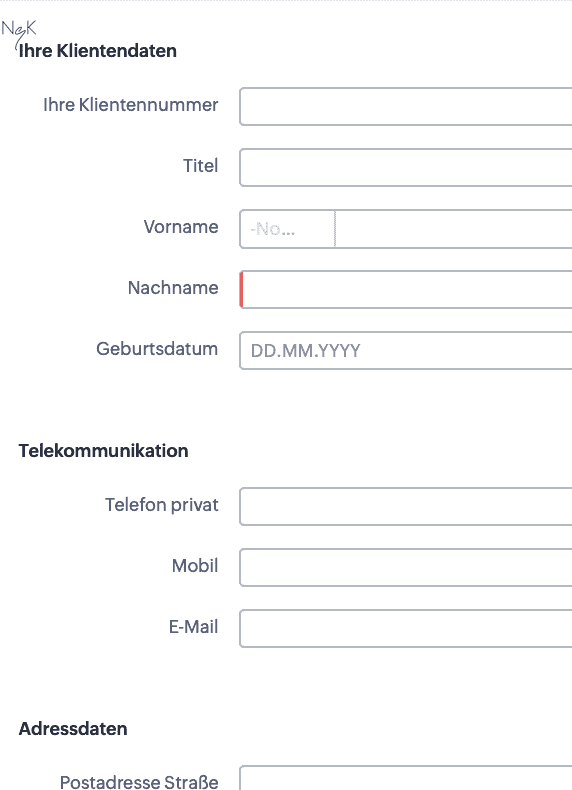Focus the Mobil number field
572x790 pixels.
[x=406, y=567]
